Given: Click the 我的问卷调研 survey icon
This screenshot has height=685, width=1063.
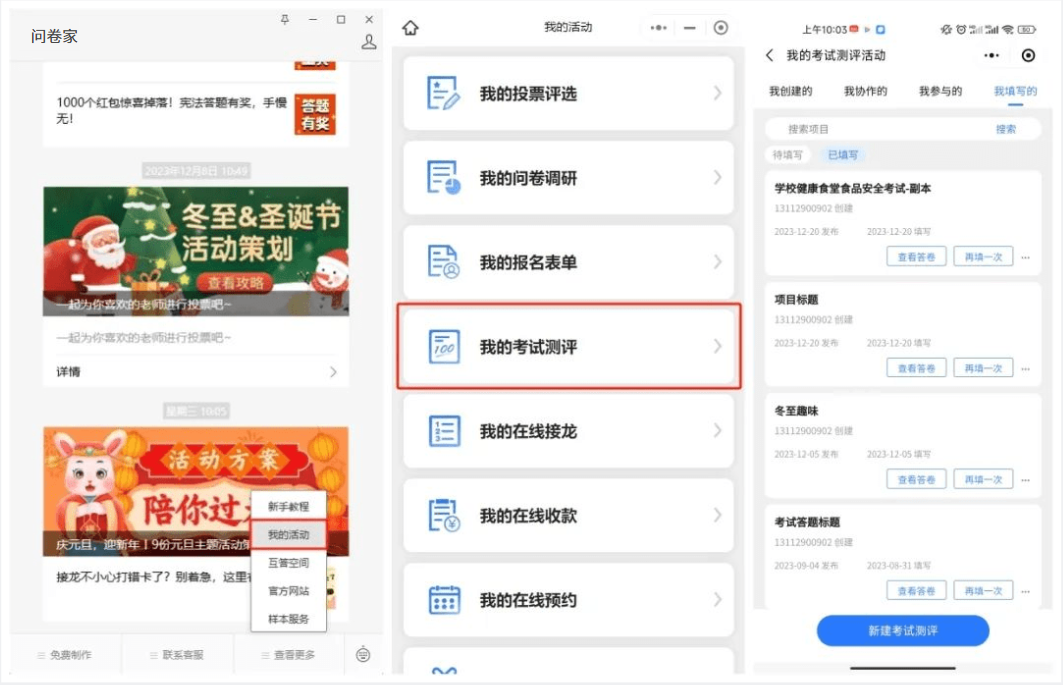Looking at the screenshot, I should point(443,177).
